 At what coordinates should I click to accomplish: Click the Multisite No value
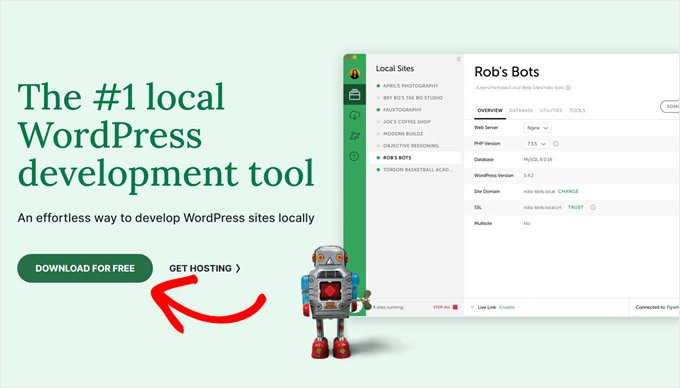[527, 223]
